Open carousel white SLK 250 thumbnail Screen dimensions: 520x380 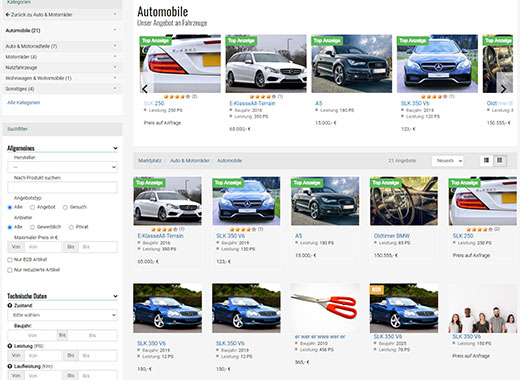coord(180,64)
